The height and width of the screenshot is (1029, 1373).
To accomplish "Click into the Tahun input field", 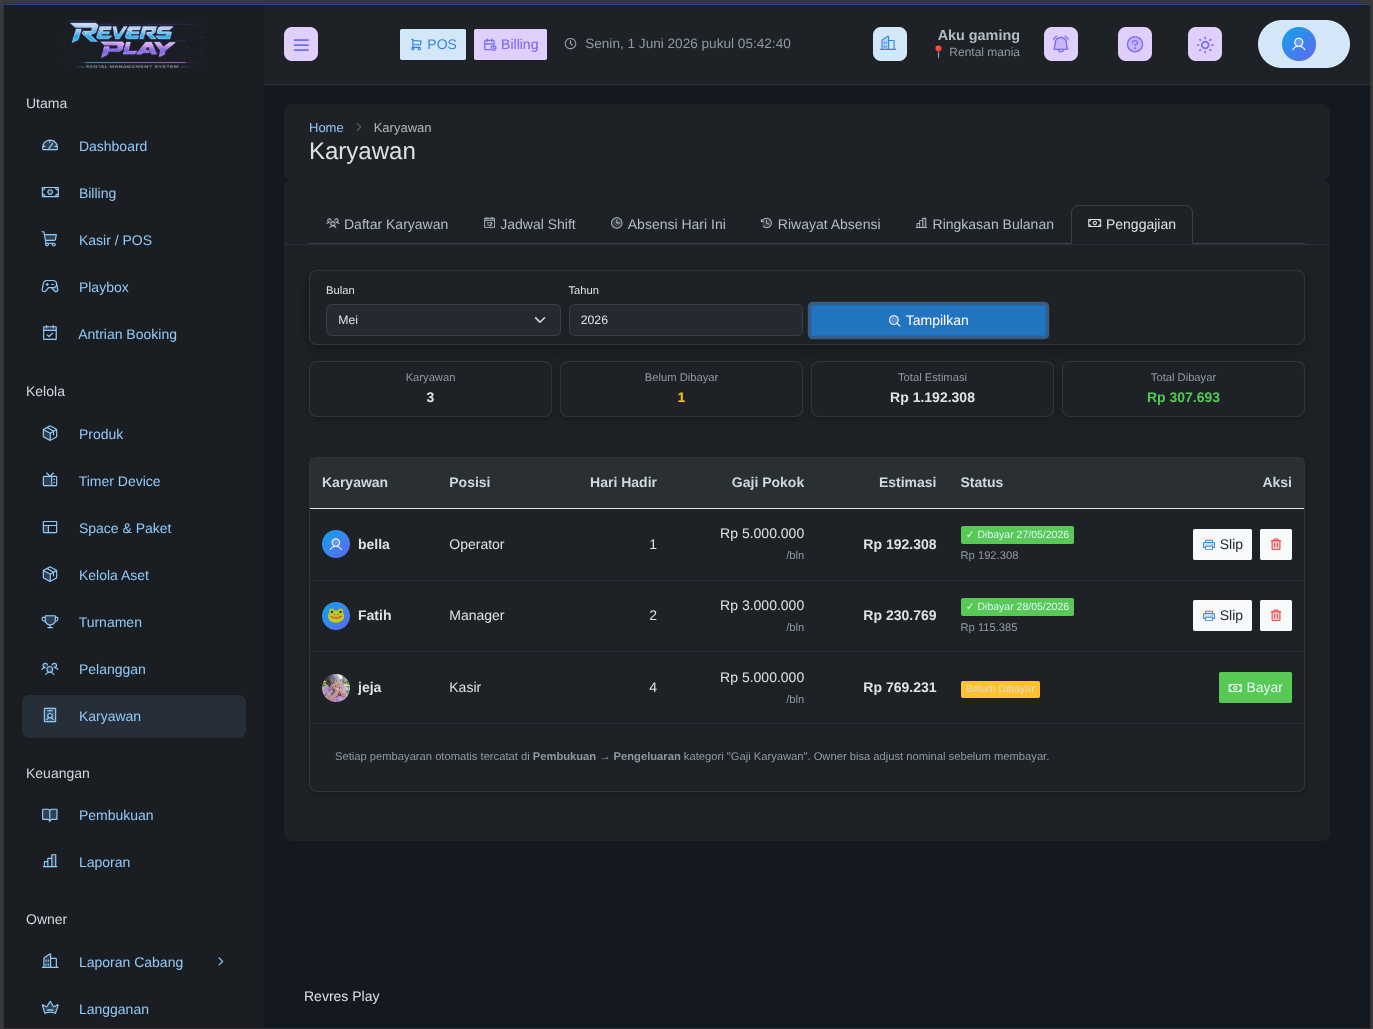I will [685, 320].
